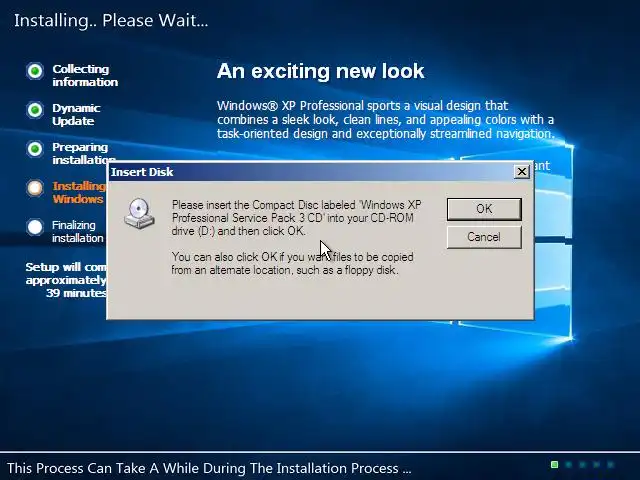Click the 'Please insert the Compact Disc' message
Viewport: 640px width, 480px height.
(297, 218)
